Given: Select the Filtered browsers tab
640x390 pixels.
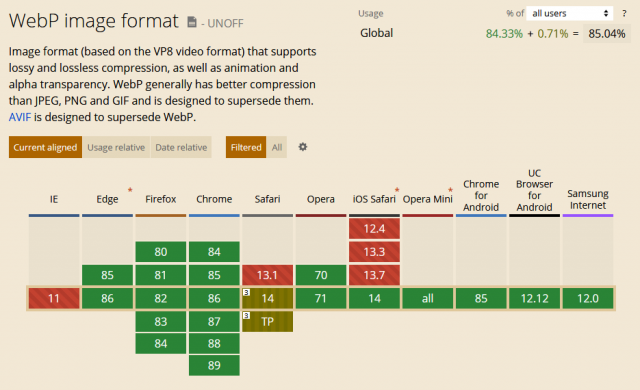Looking at the screenshot, I should pyautogui.click(x=246, y=147).
